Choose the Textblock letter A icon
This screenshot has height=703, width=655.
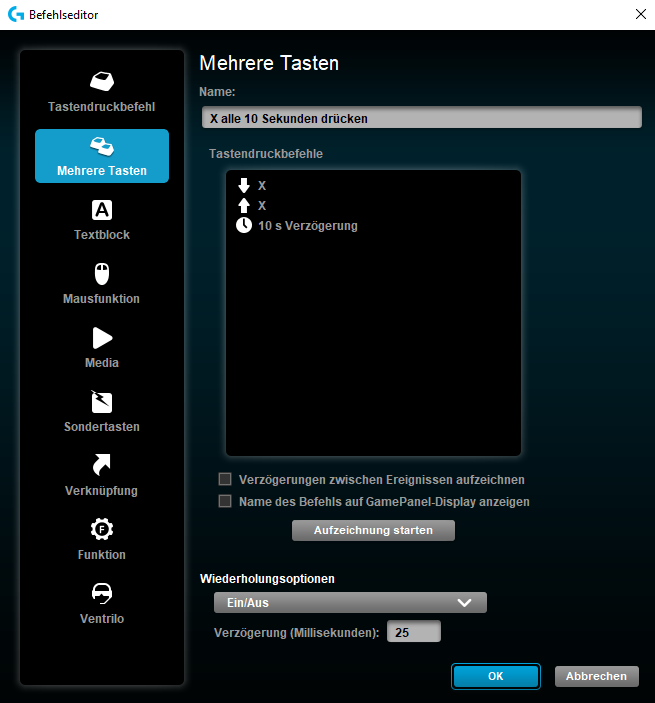(102, 210)
